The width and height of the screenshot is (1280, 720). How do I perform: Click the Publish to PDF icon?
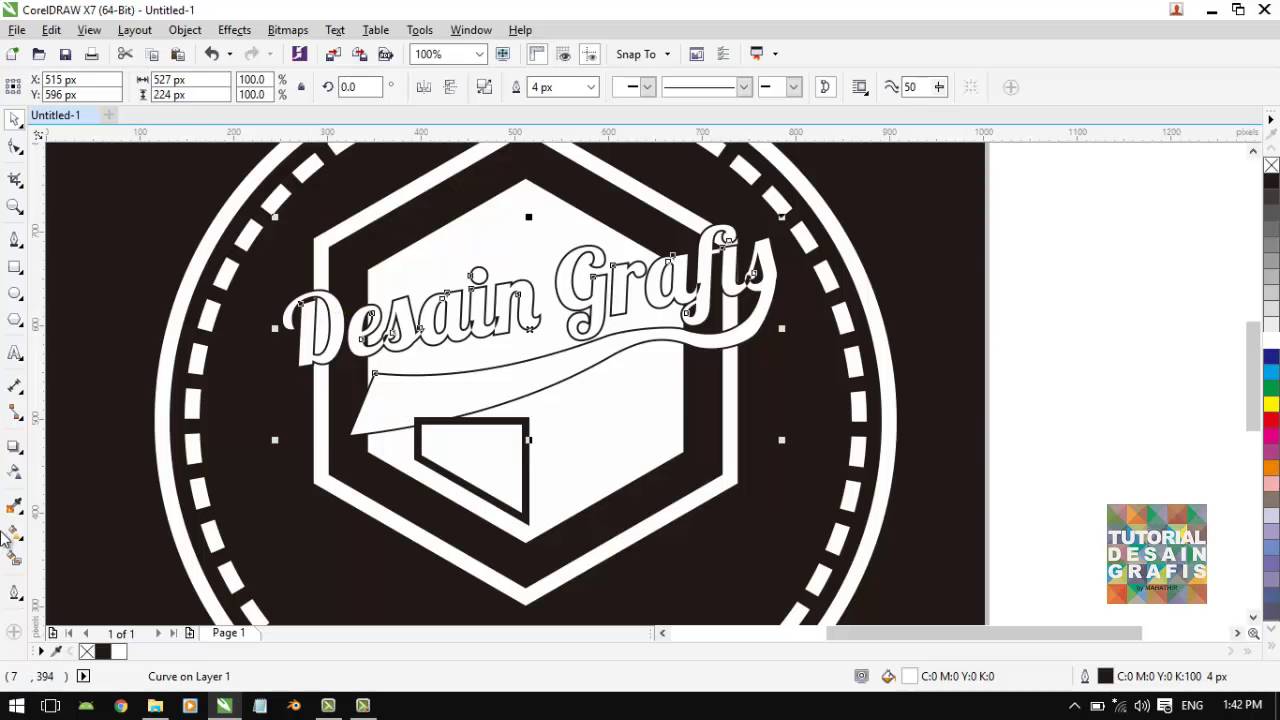point(385,54)
